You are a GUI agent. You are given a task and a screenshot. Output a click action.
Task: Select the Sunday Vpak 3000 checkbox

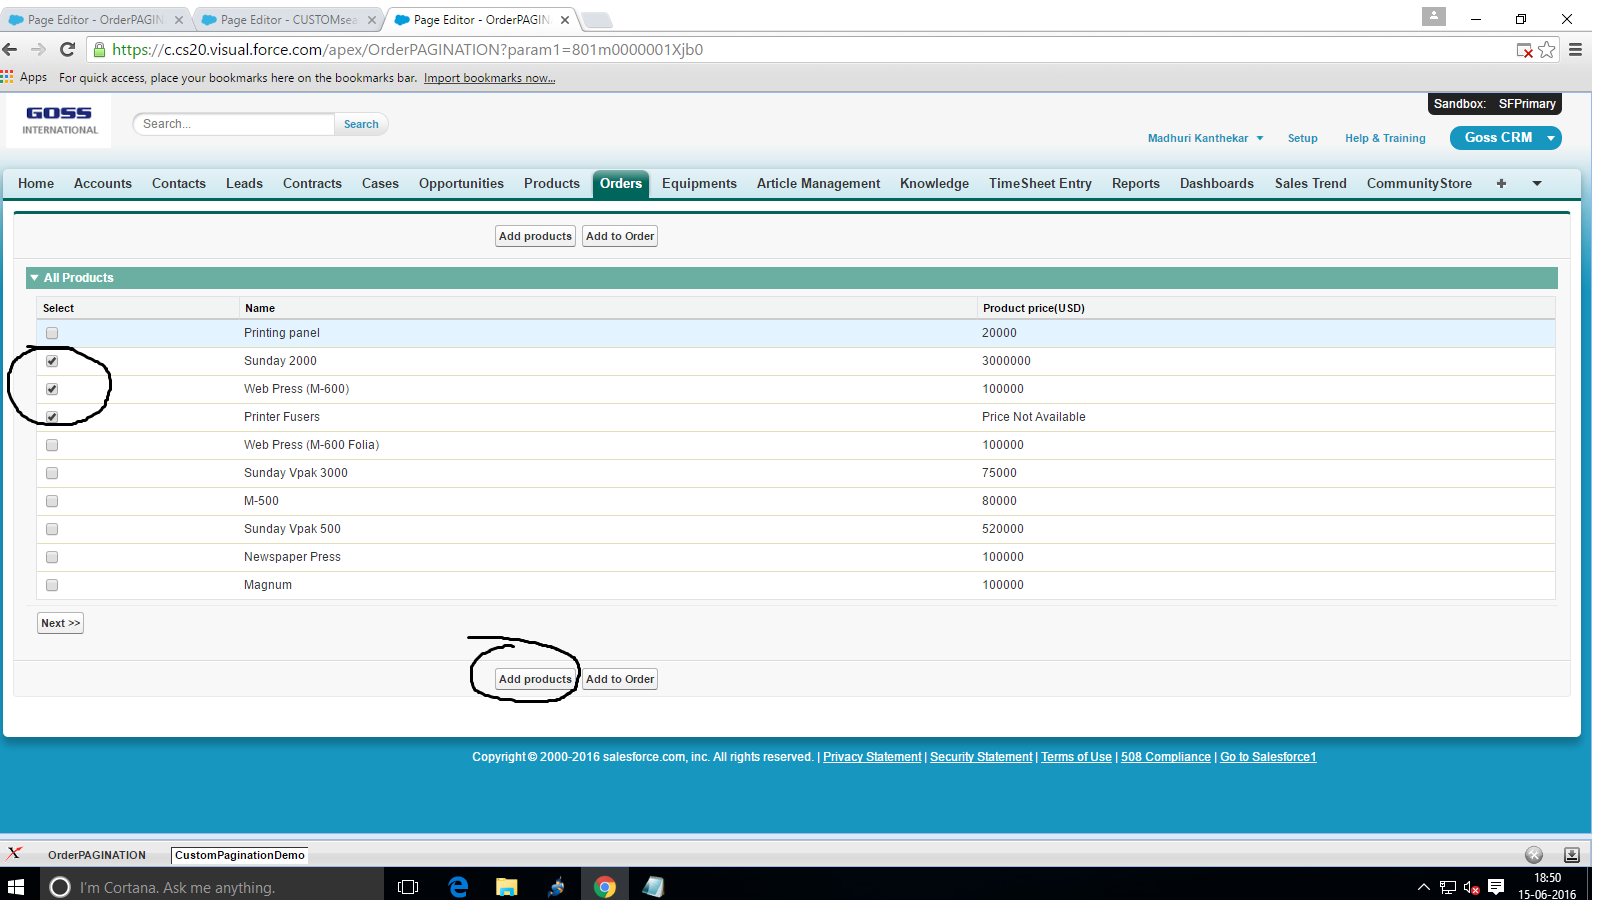(52, 473)
